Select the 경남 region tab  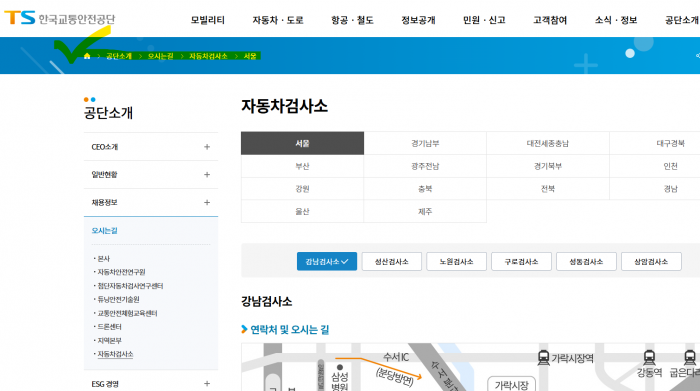coord(655,189)
